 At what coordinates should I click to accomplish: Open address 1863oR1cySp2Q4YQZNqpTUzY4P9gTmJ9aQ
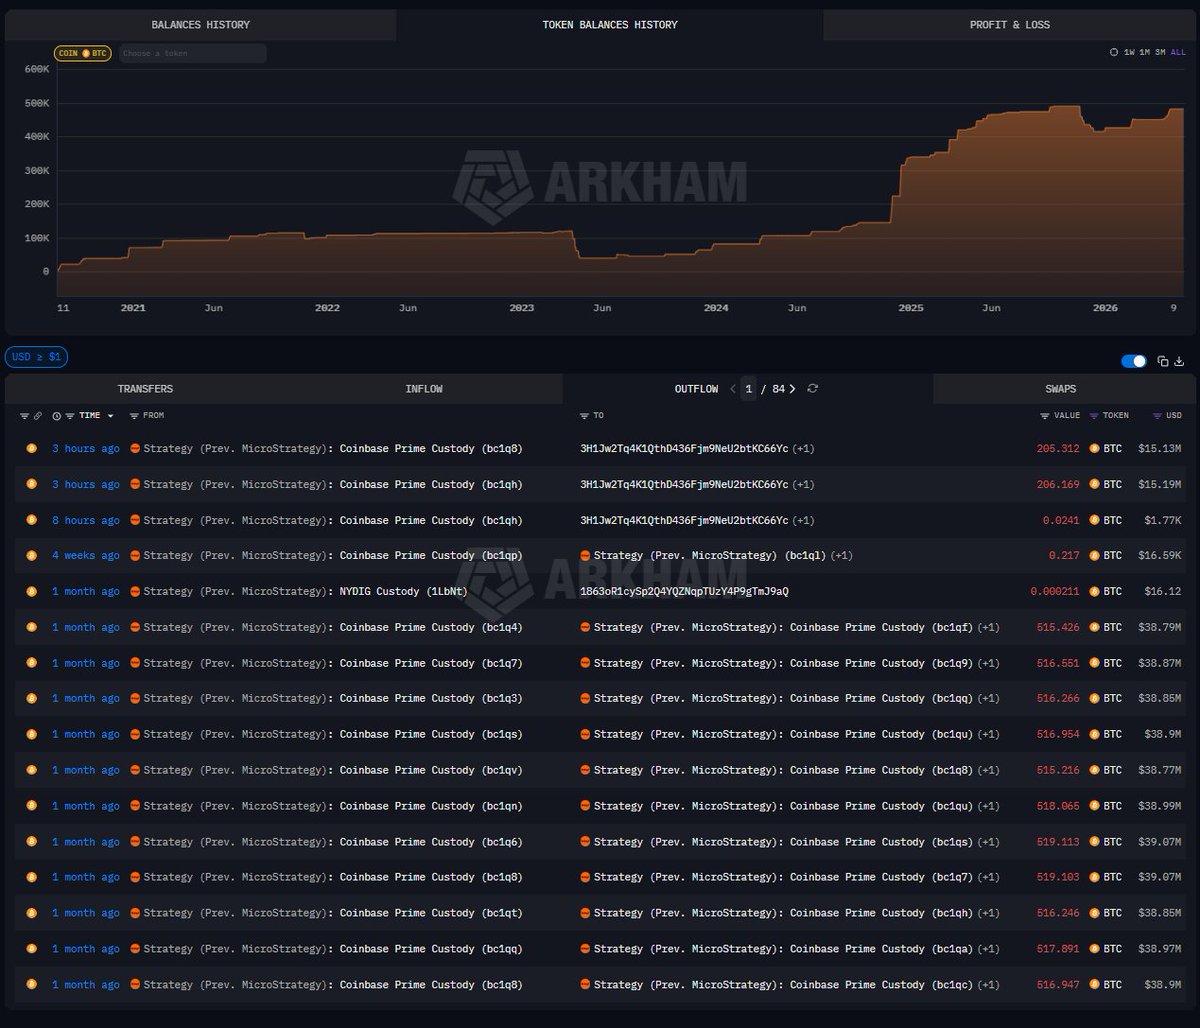pos(684,592)
